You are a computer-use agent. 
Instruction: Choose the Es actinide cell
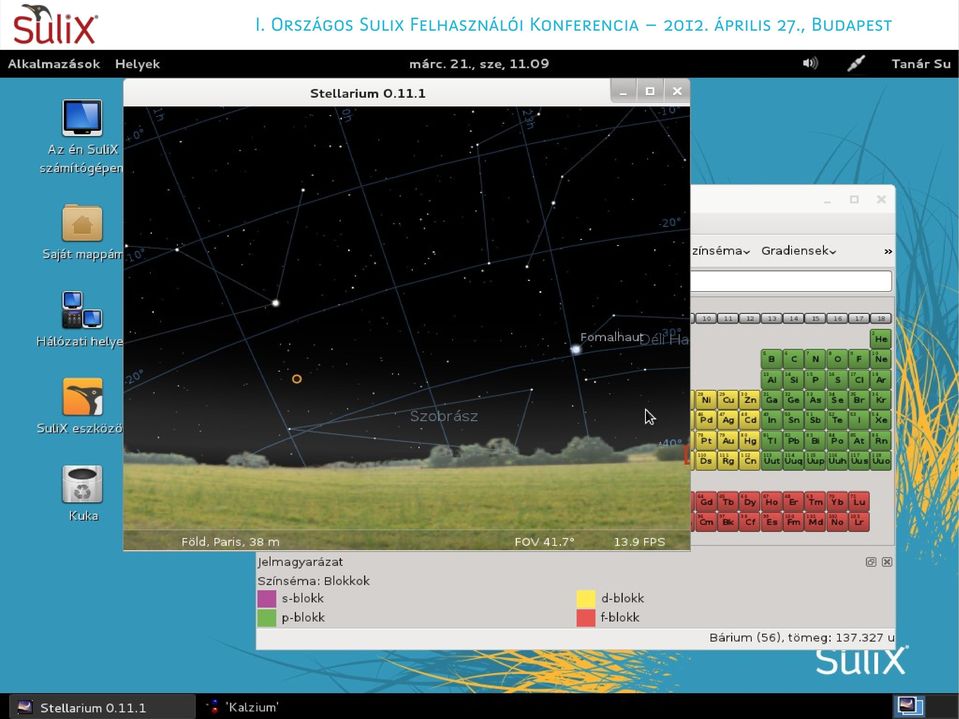coord(771,522)
